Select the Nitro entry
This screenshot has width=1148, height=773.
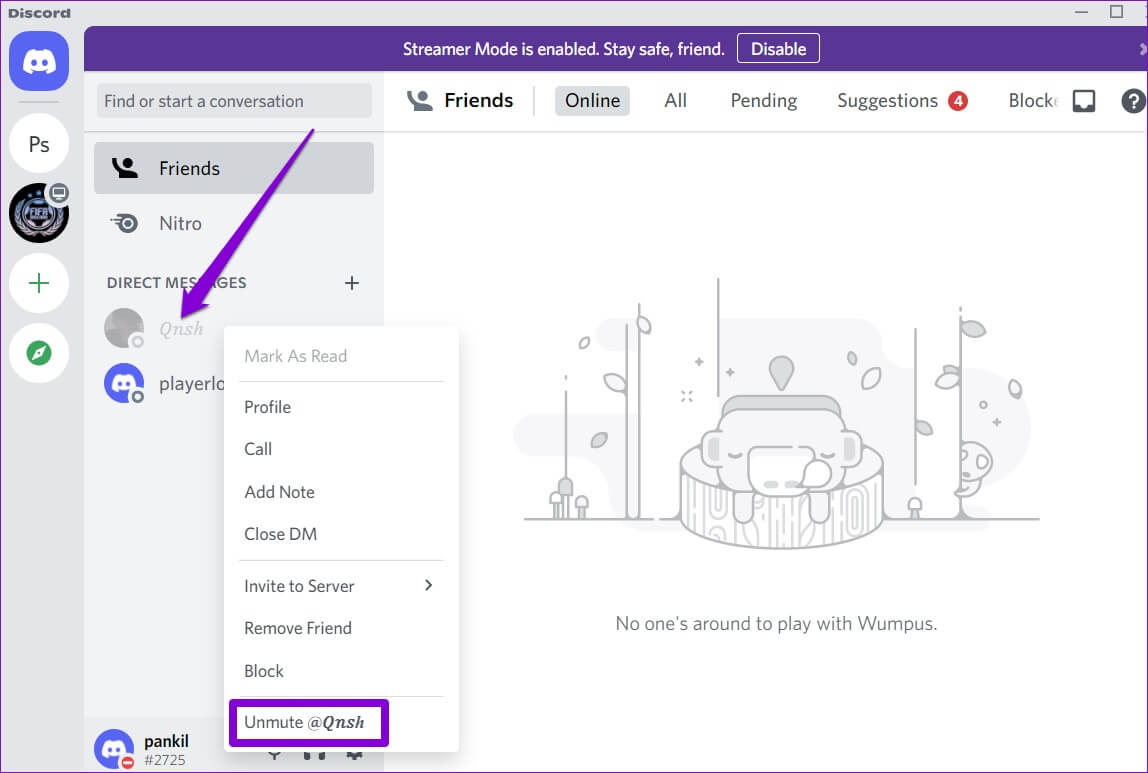tap(234, 223)
